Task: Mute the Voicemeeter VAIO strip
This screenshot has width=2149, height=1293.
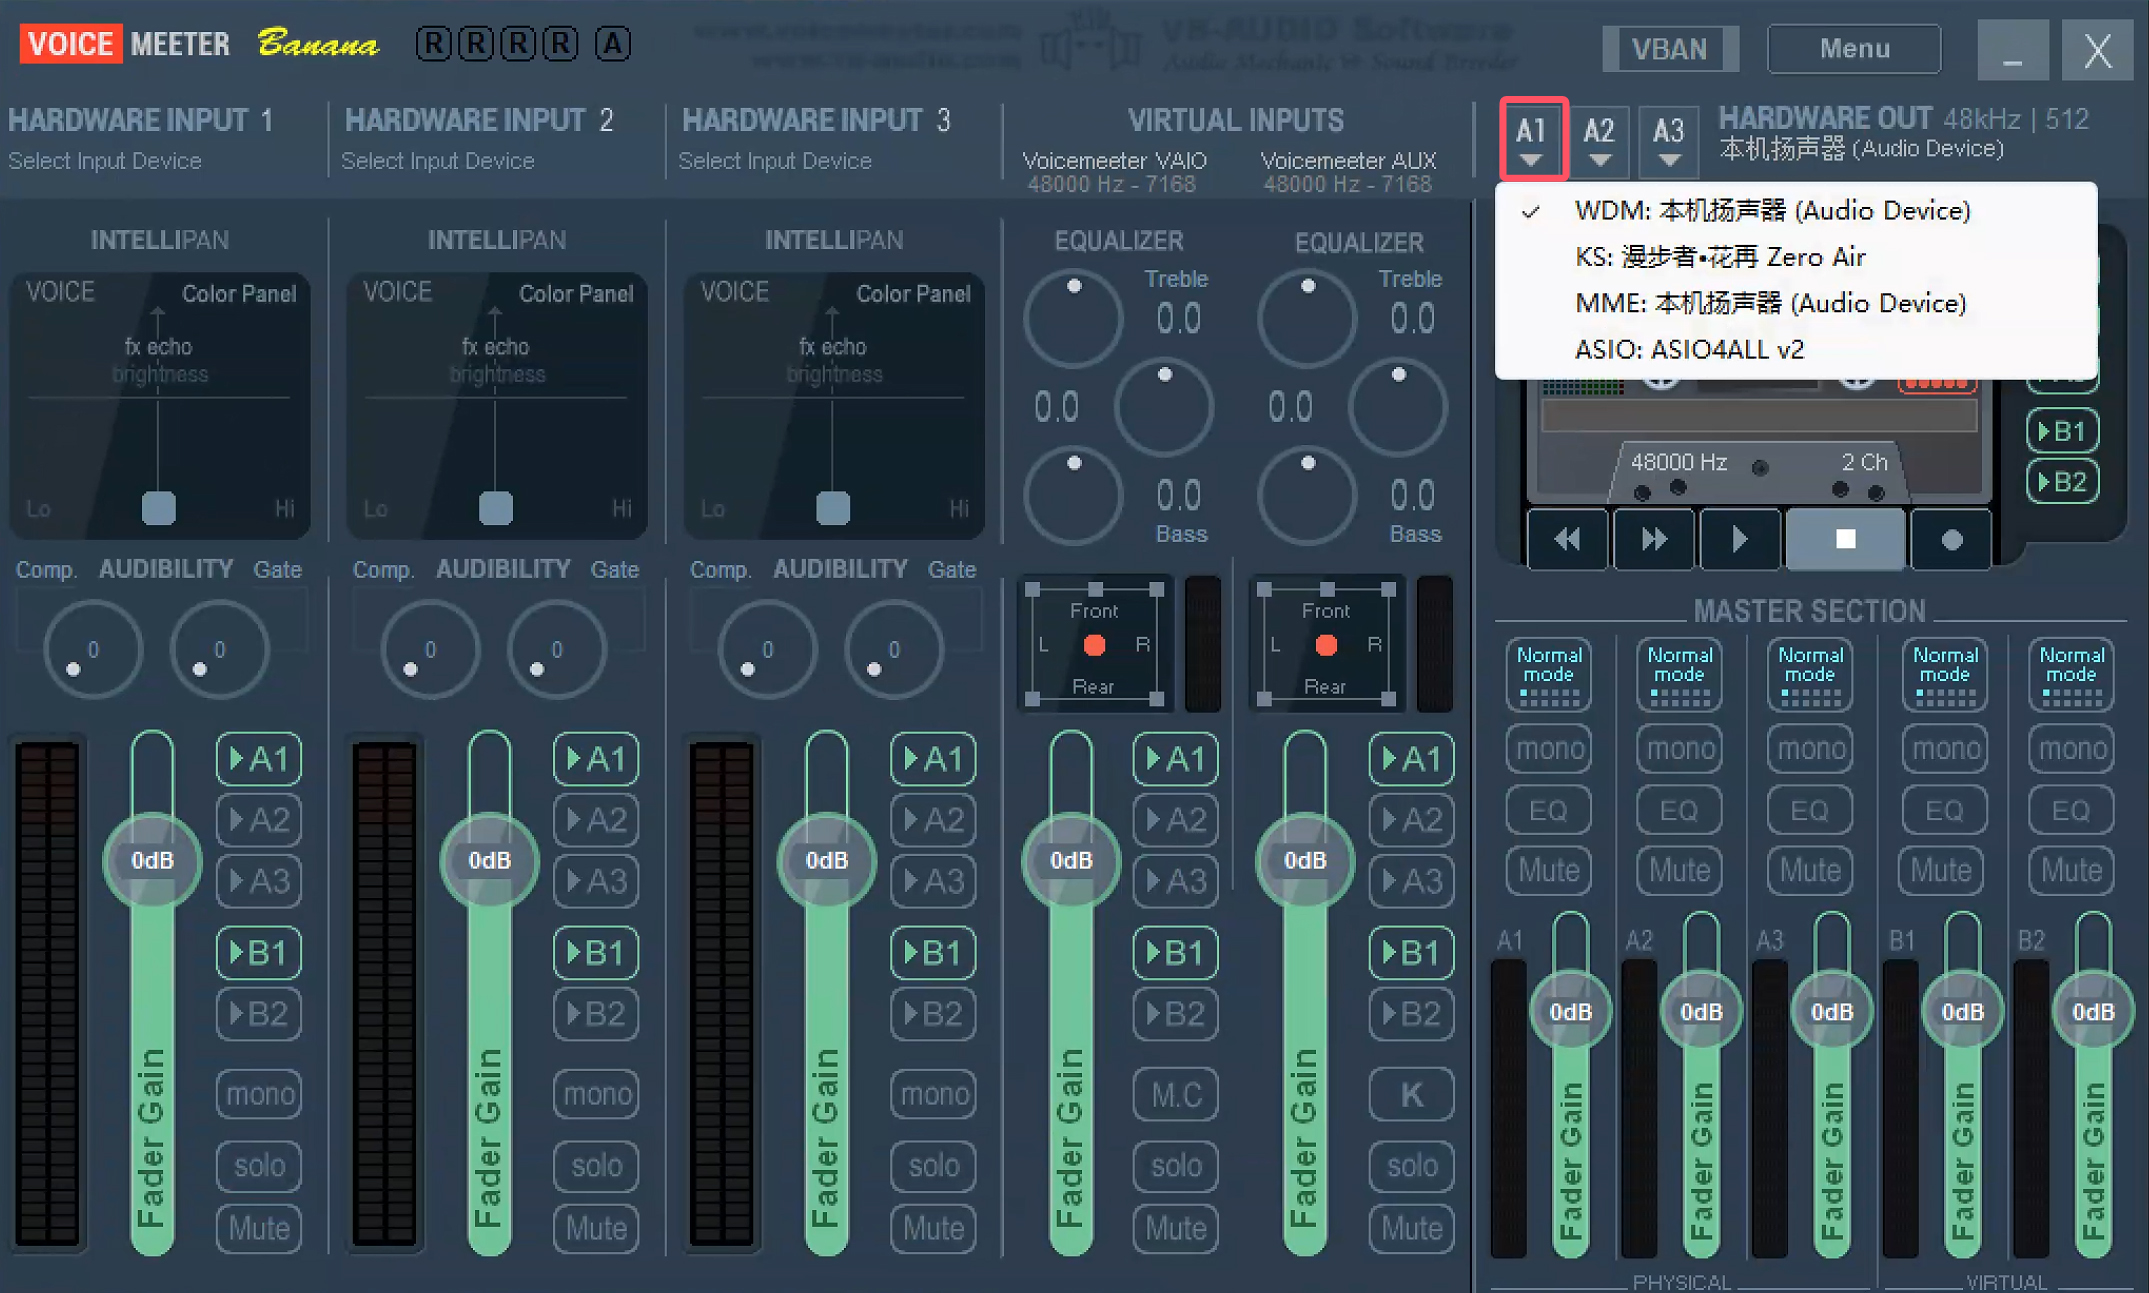Action: pyautogui.click(x=1175, y=1228)
